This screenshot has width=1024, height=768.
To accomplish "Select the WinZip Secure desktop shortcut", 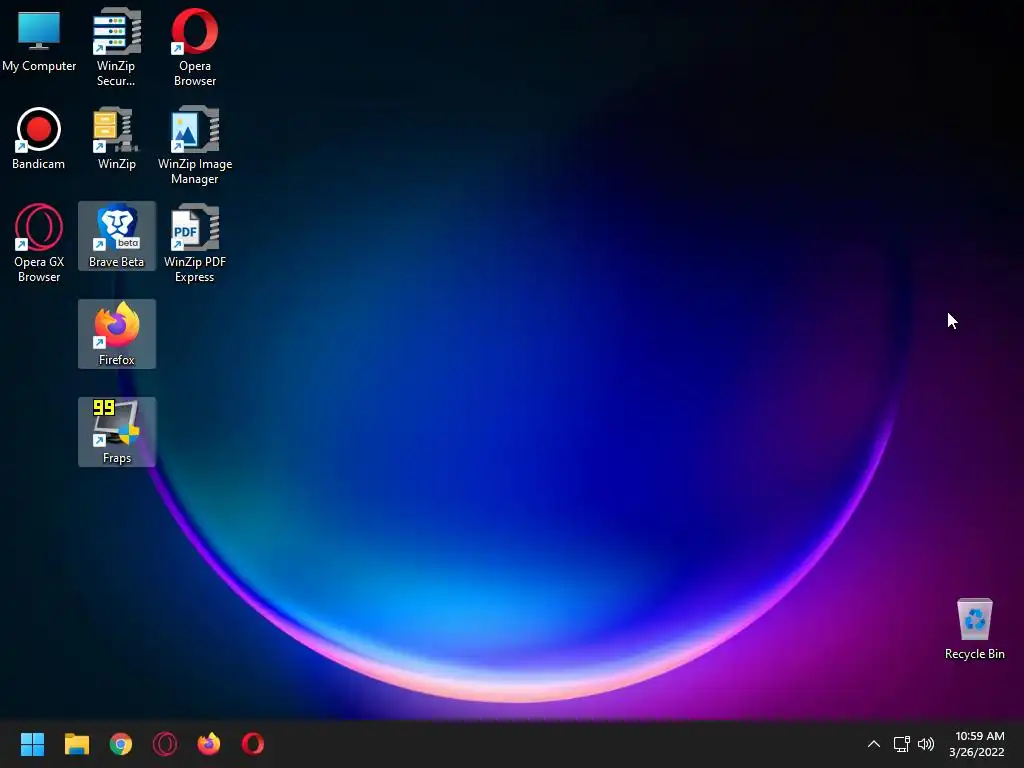I will click(x=116, y=47).
